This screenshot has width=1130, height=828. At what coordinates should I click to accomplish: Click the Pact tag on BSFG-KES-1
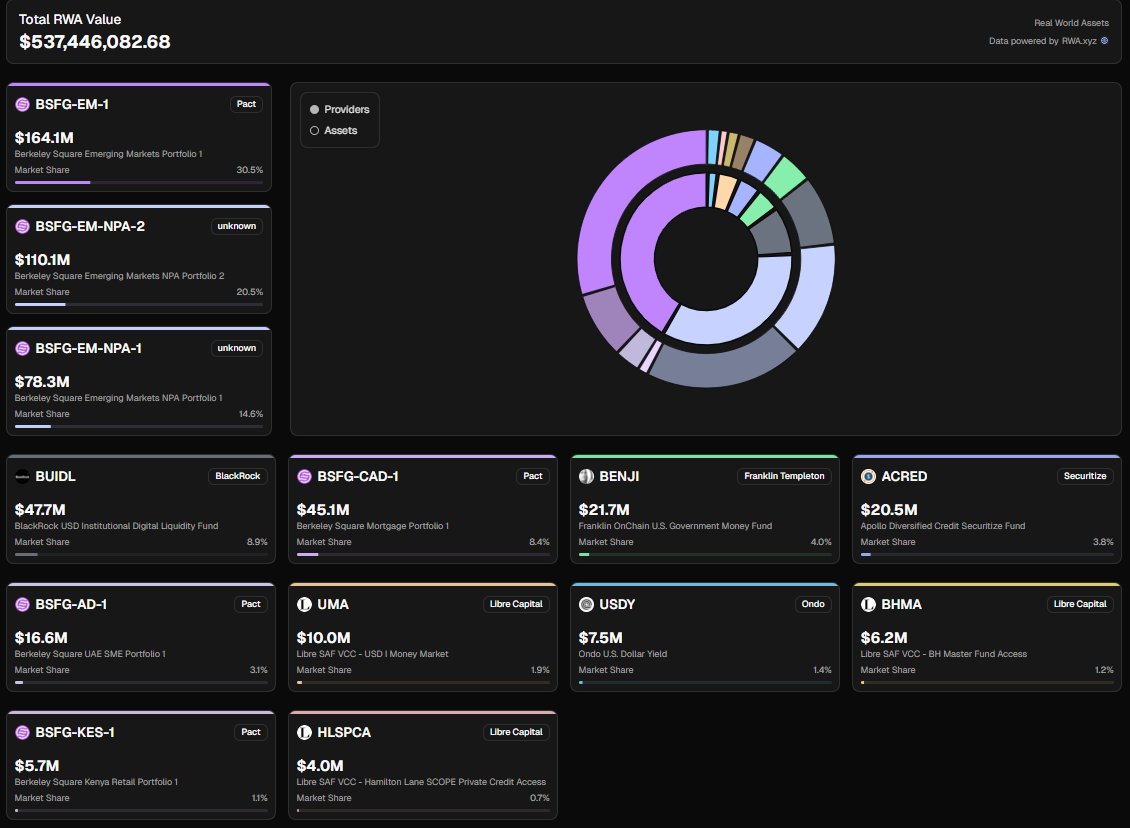tap(251, 732)
